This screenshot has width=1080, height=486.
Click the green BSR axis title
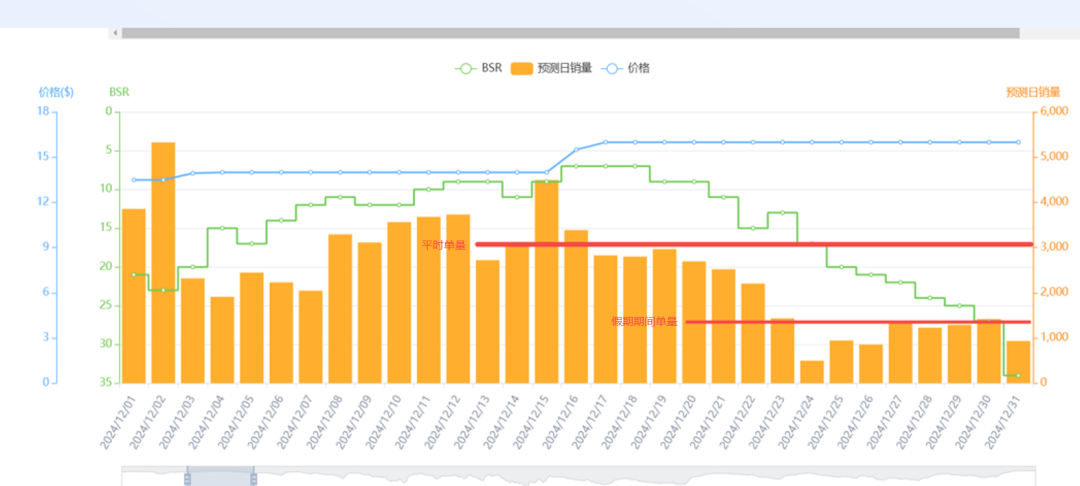119,92
